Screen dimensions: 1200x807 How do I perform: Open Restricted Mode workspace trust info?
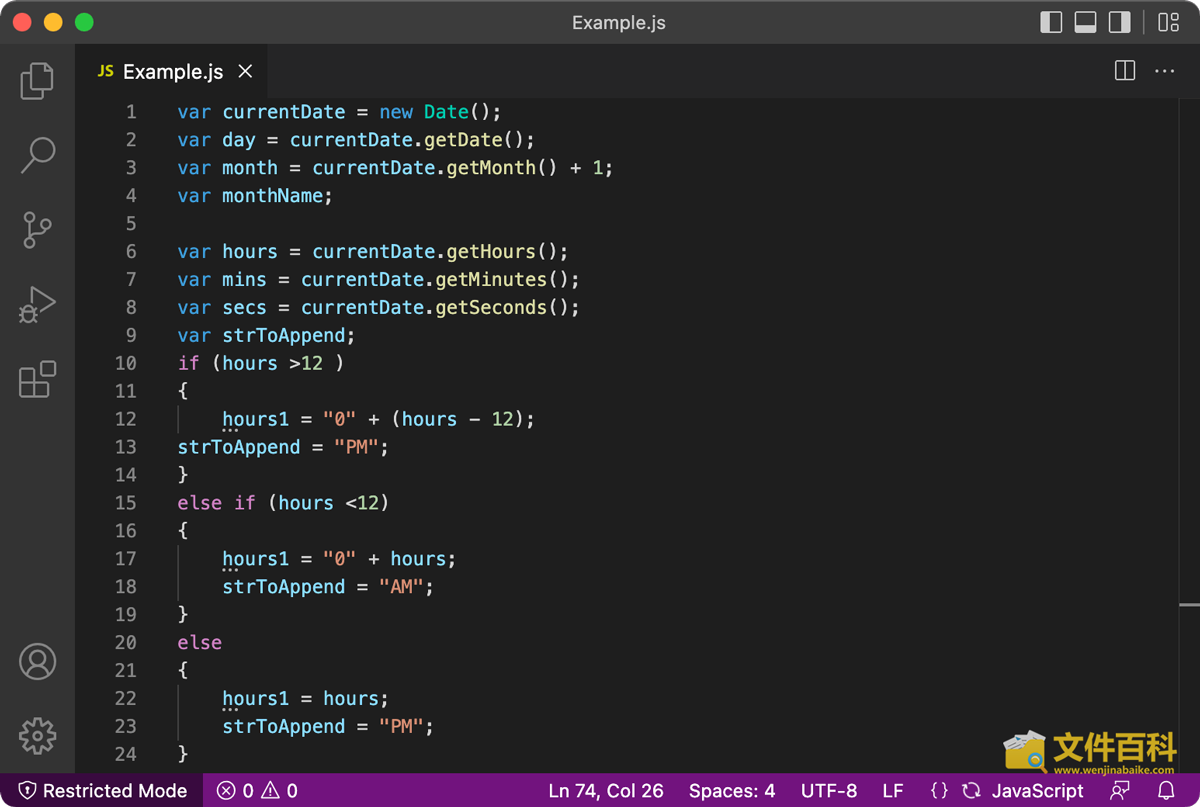pyautogui.click(x=103, y=790)
